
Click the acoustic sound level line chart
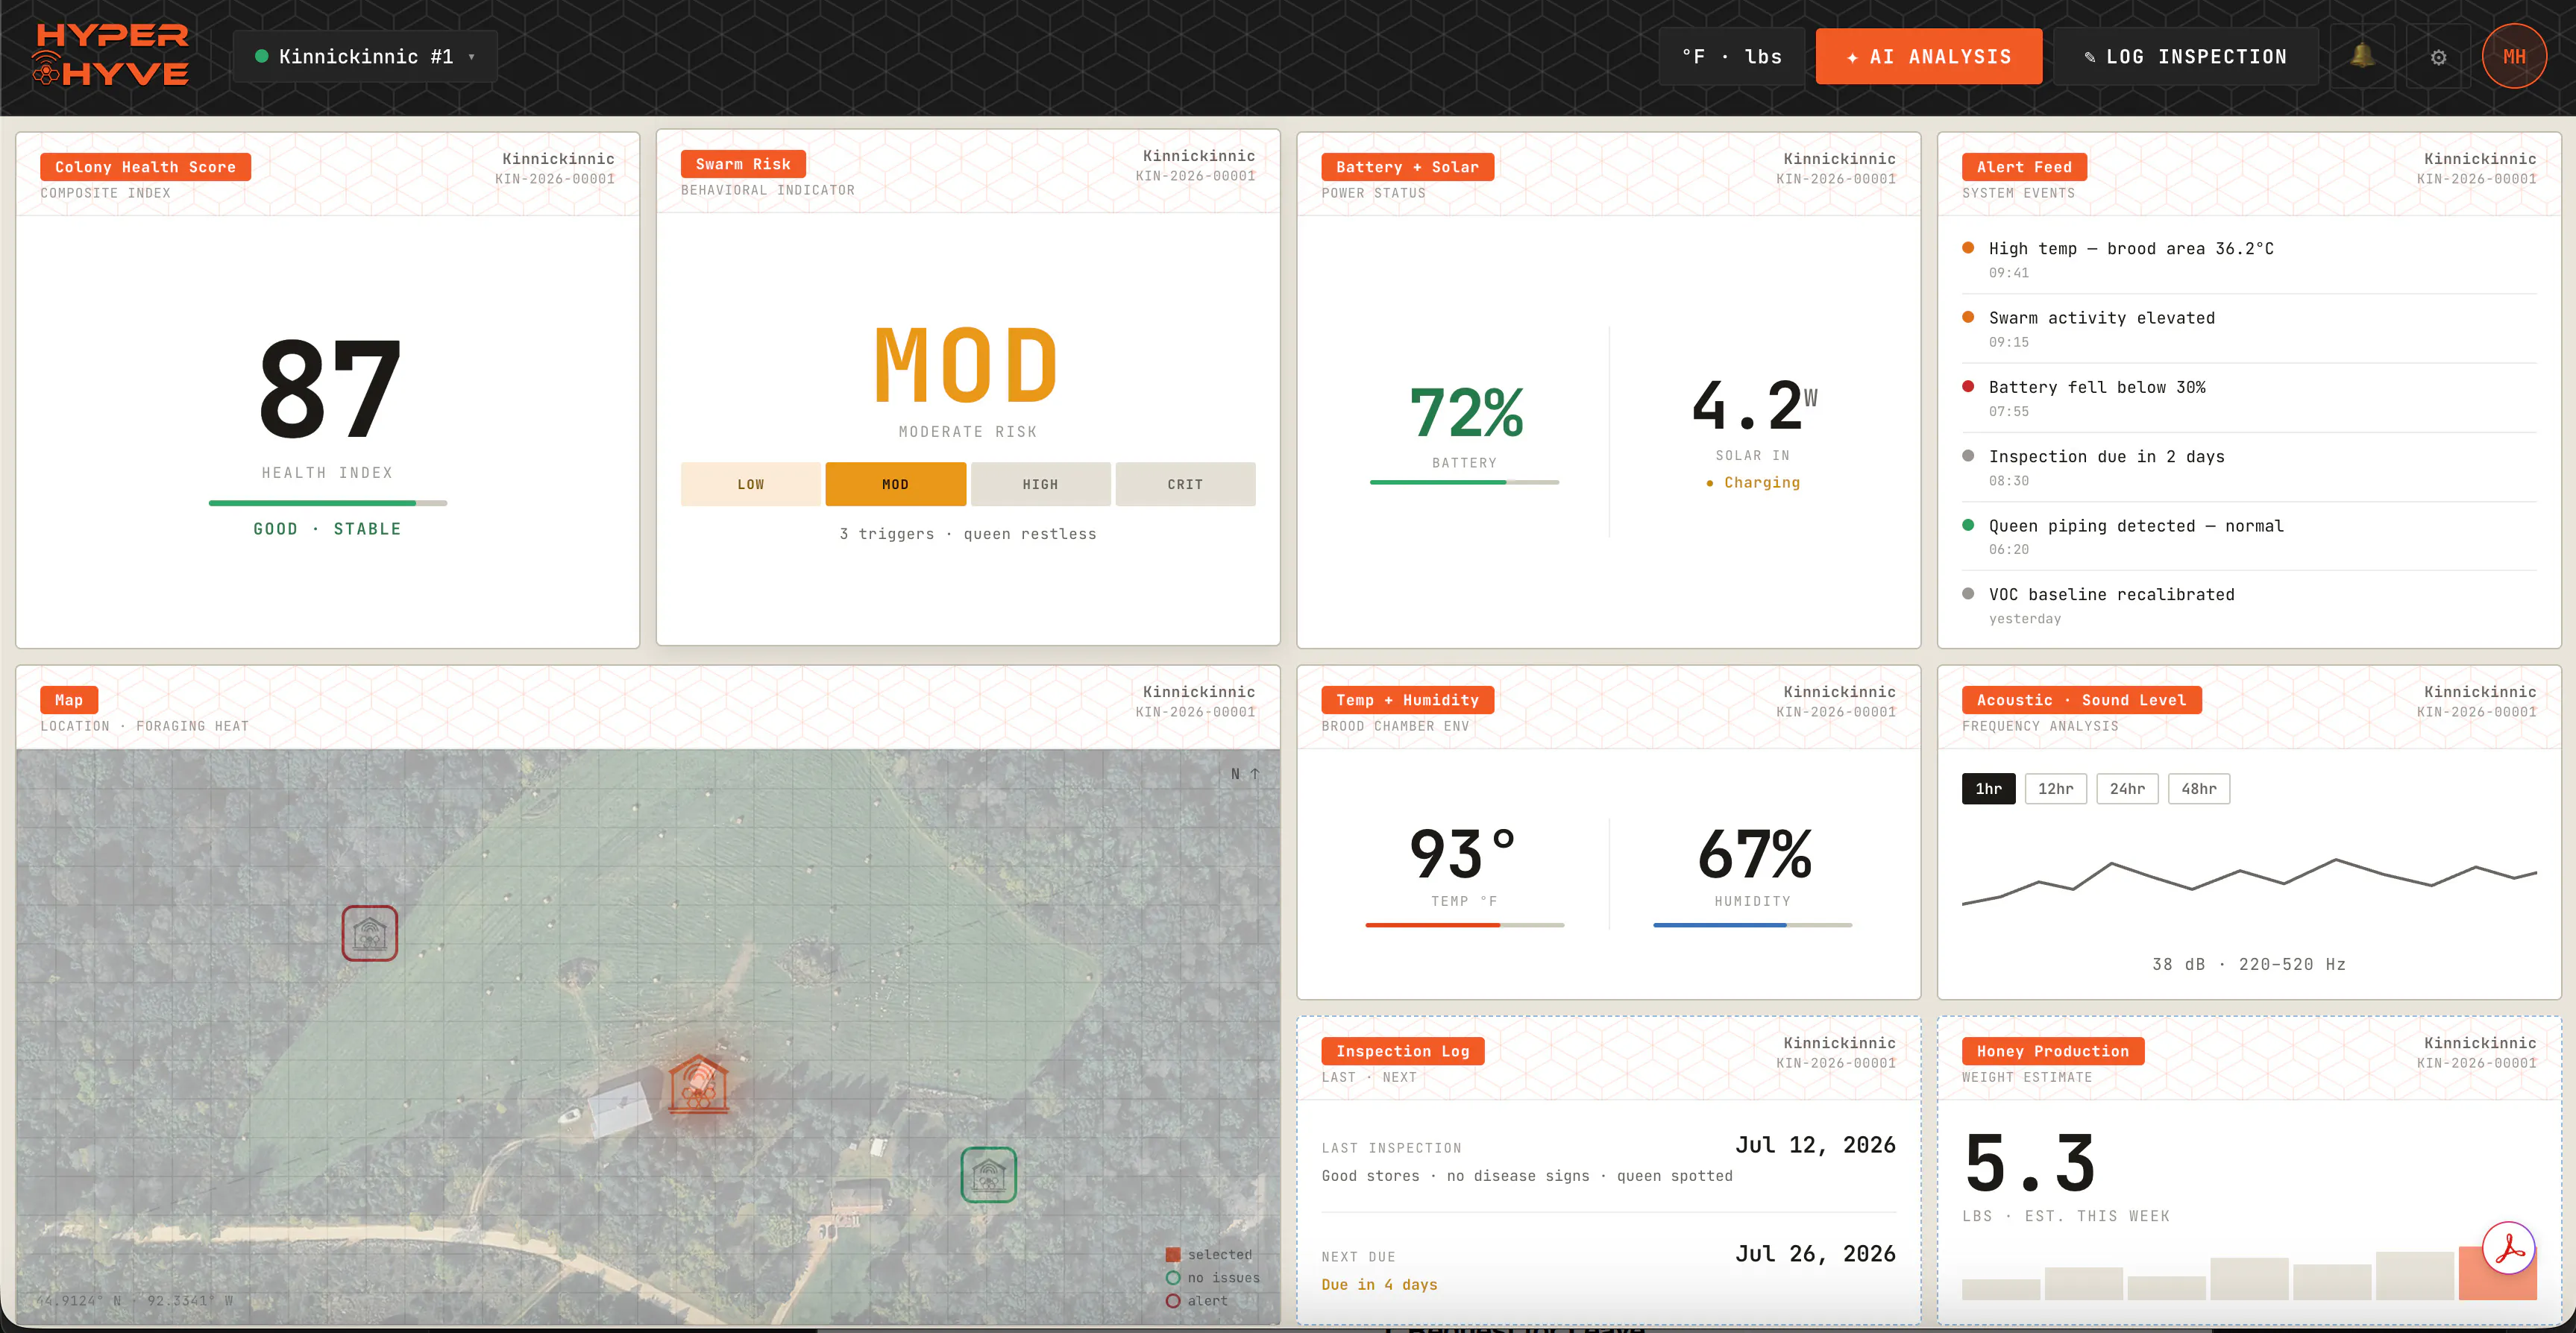[x=2249, y=882]
